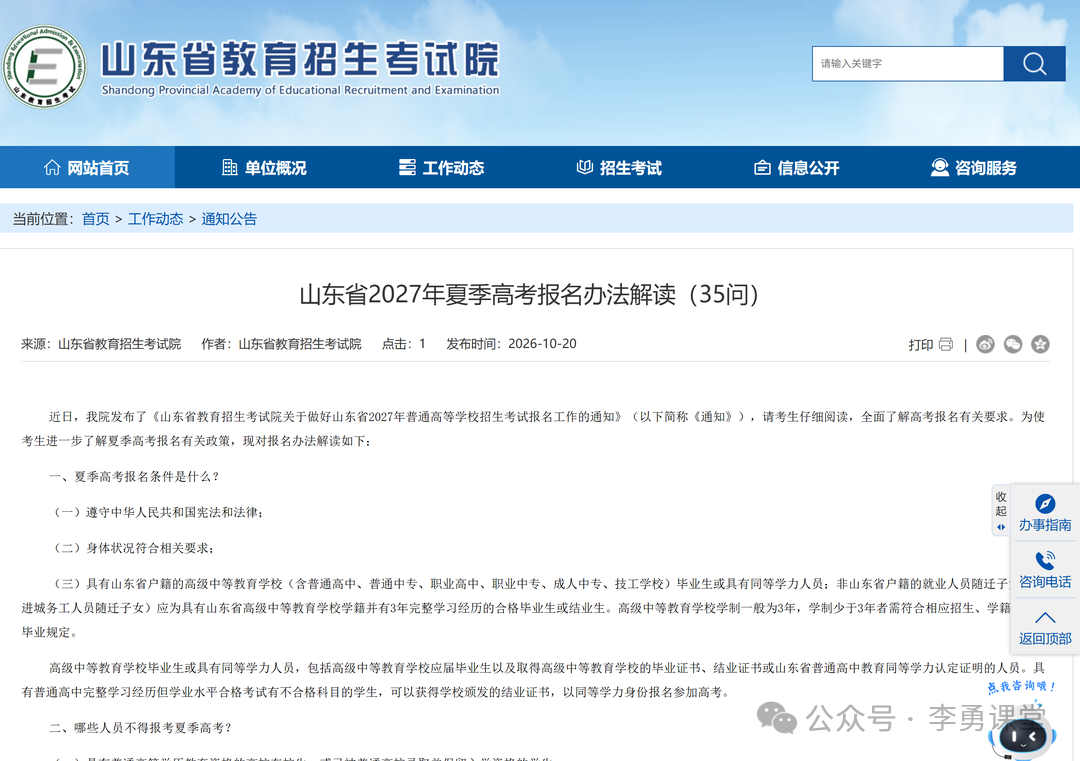Screen dimensions: 1080x761
Task: Open 办事指南 from the side panel
Action: 1045,513
